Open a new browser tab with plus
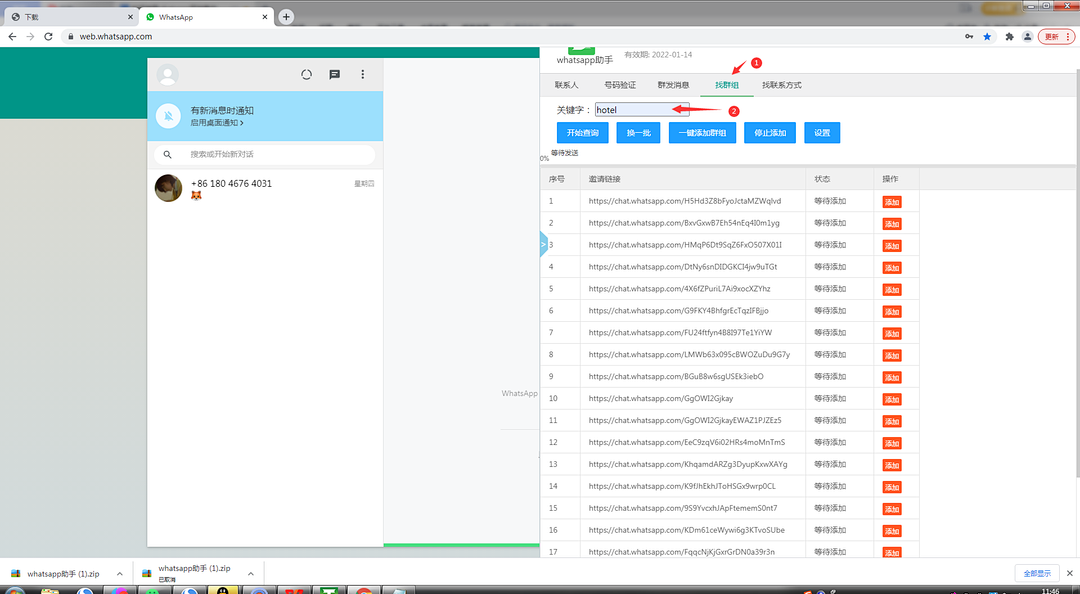Viewport: 1080px width, 594px height. tap(286, 17)
